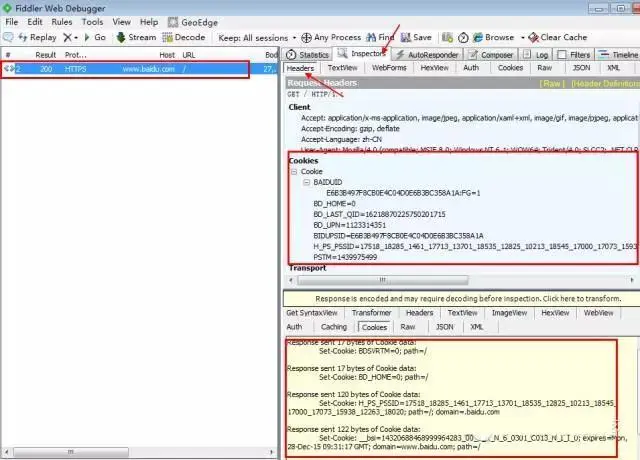Open the response Auth tab

click(x=294, y=327)
